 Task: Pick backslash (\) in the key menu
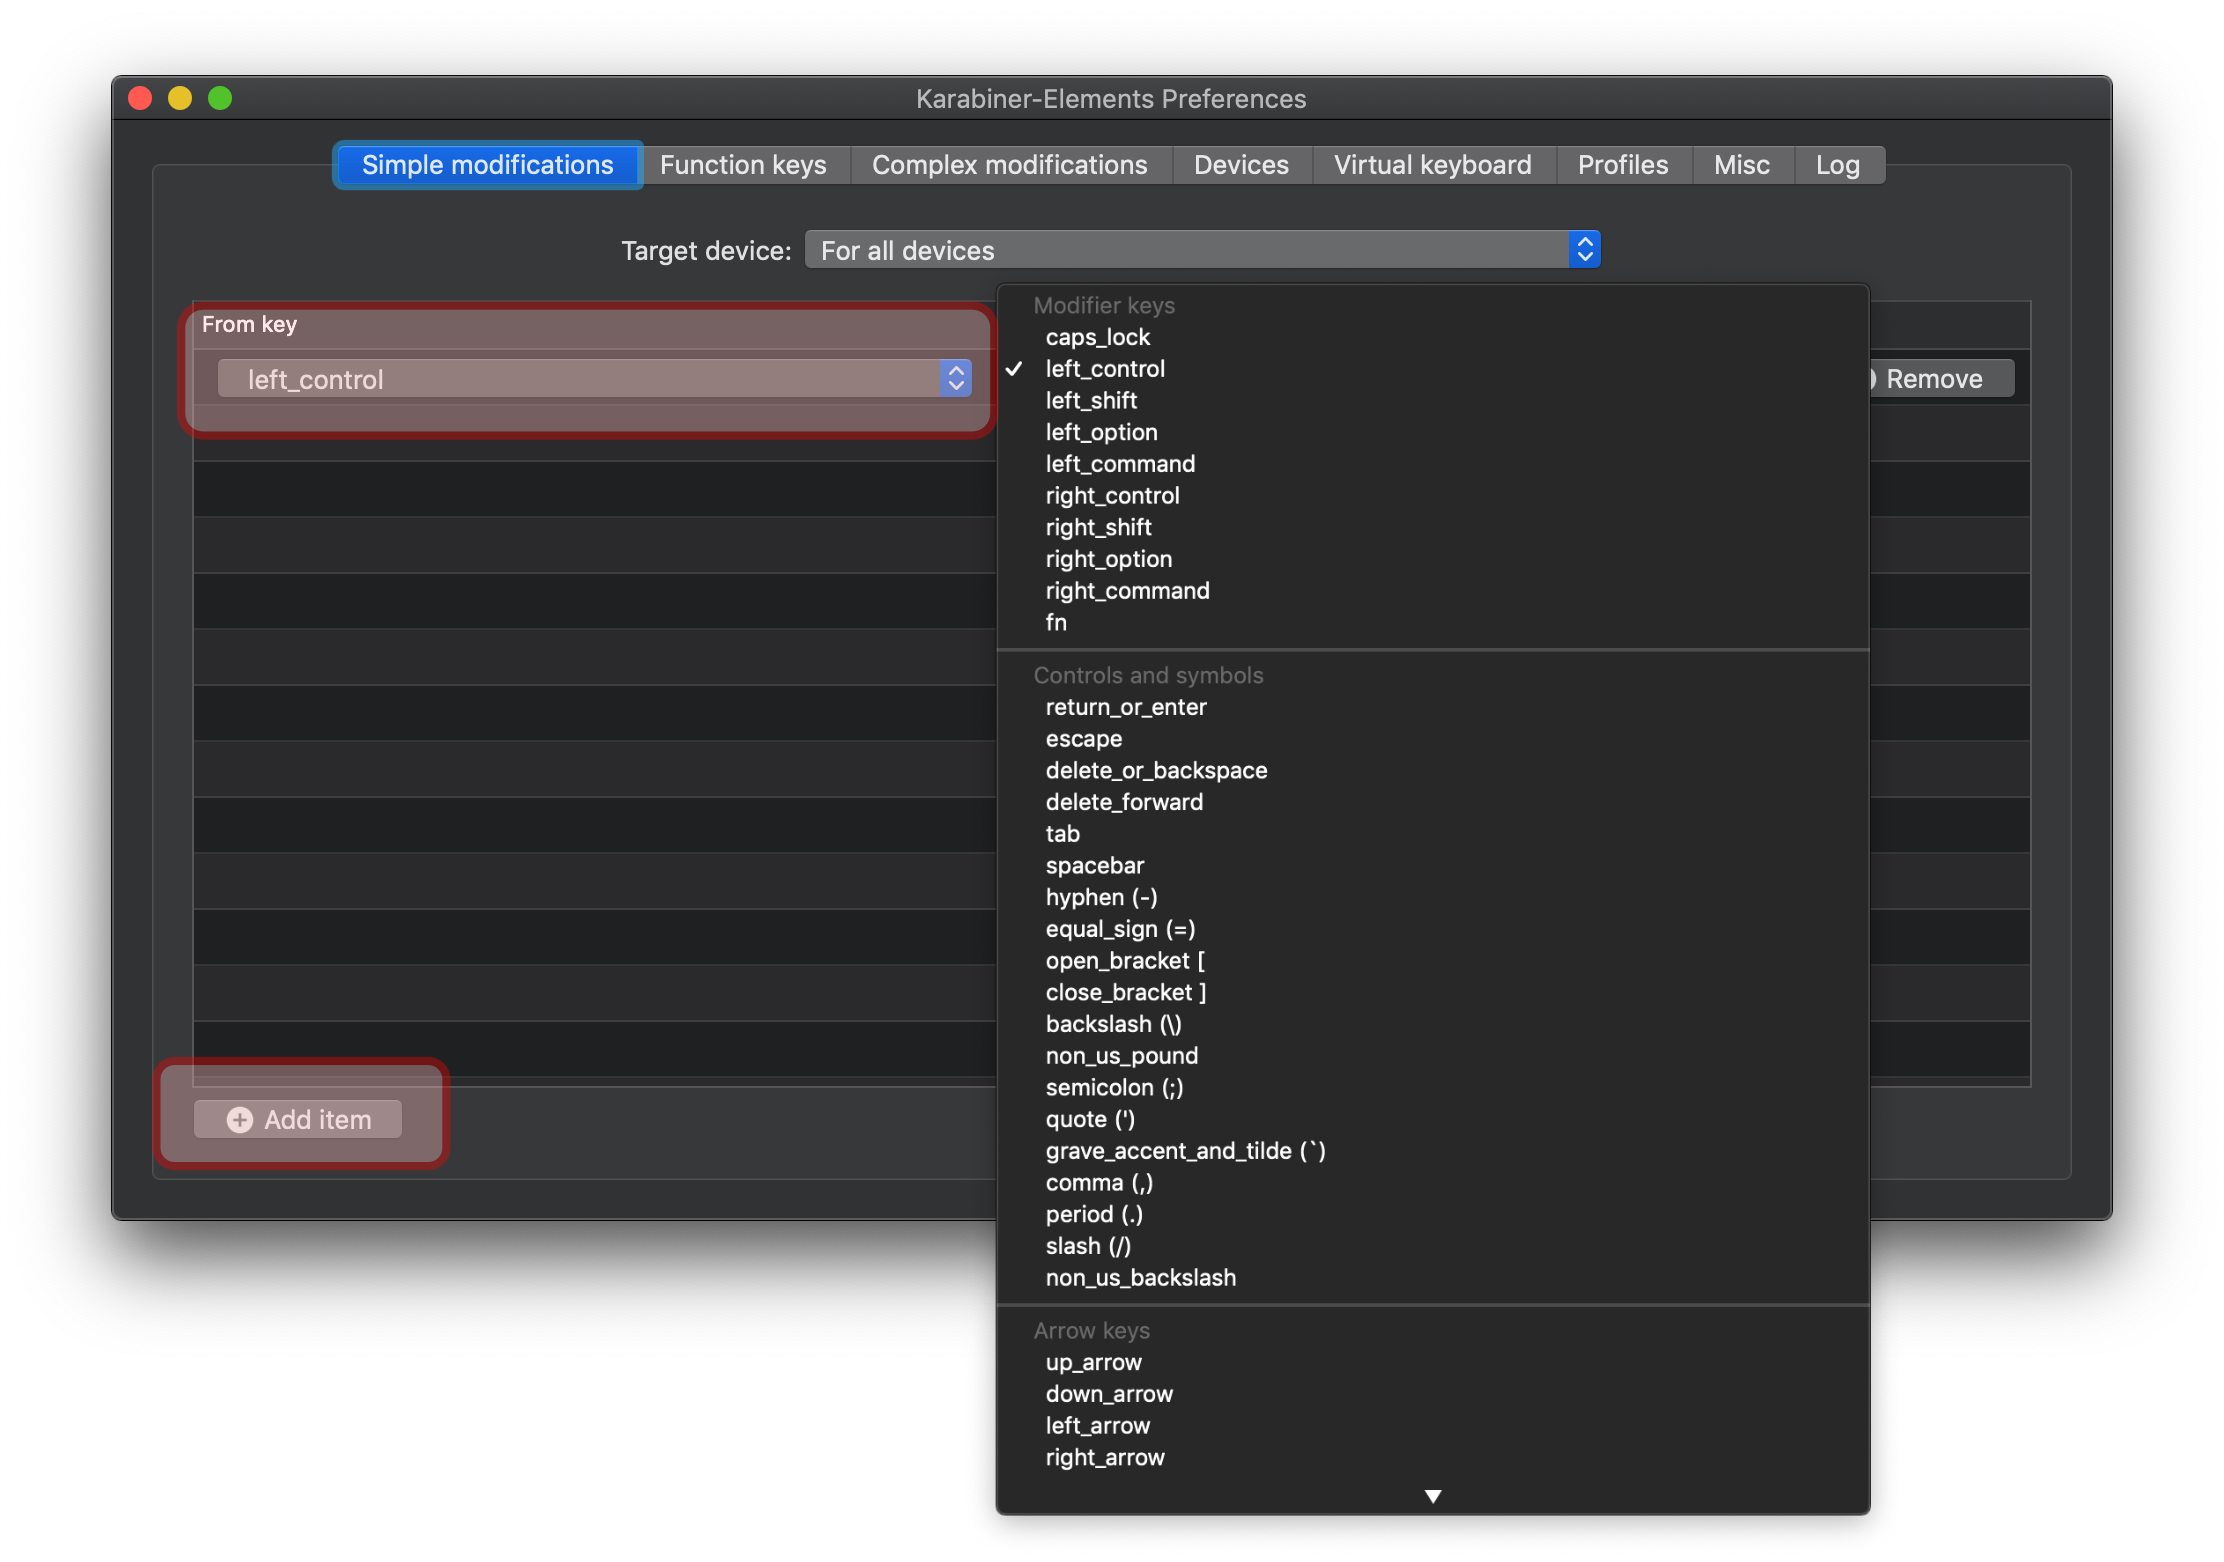1432,1024
